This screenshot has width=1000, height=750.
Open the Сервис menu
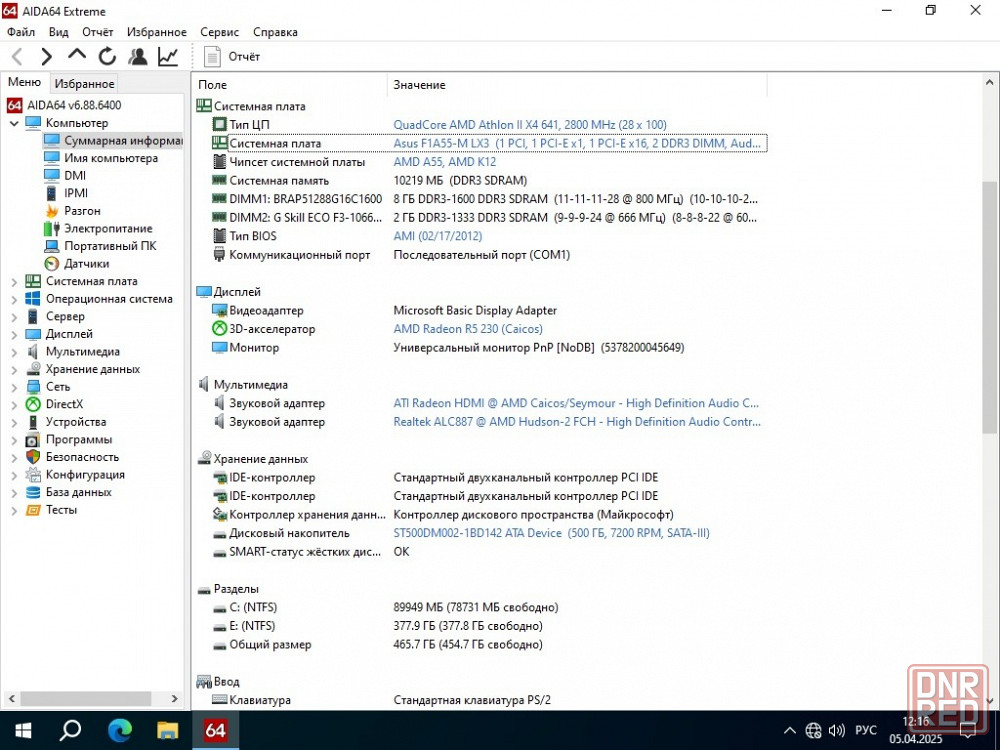219,32
